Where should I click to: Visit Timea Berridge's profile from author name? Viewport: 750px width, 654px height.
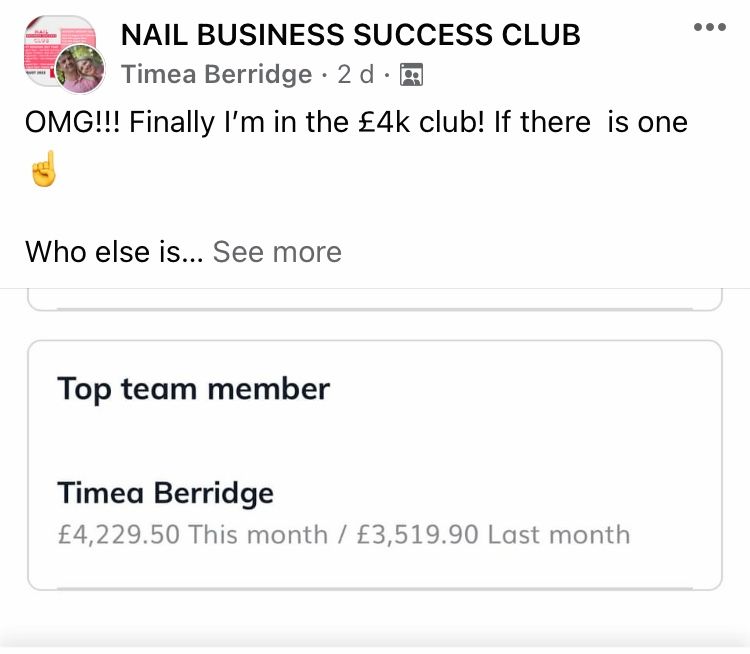(216, 75)
